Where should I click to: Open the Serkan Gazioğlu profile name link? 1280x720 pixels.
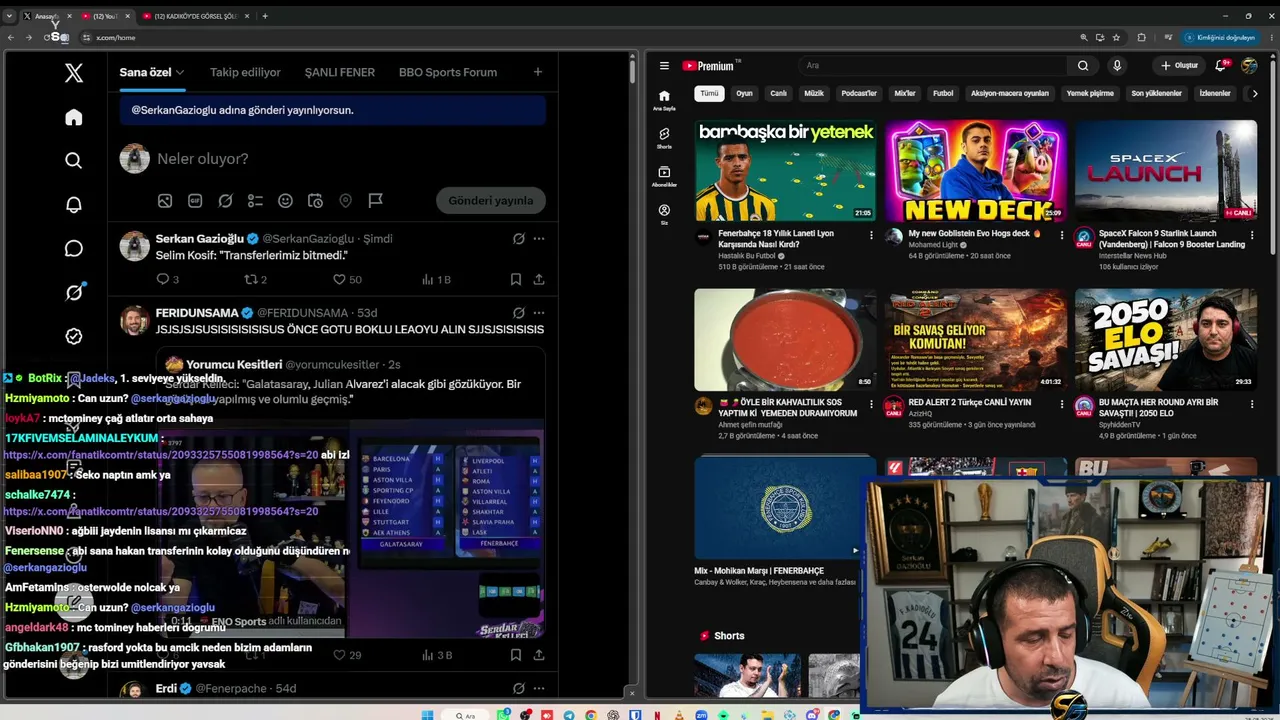(200, 239)
